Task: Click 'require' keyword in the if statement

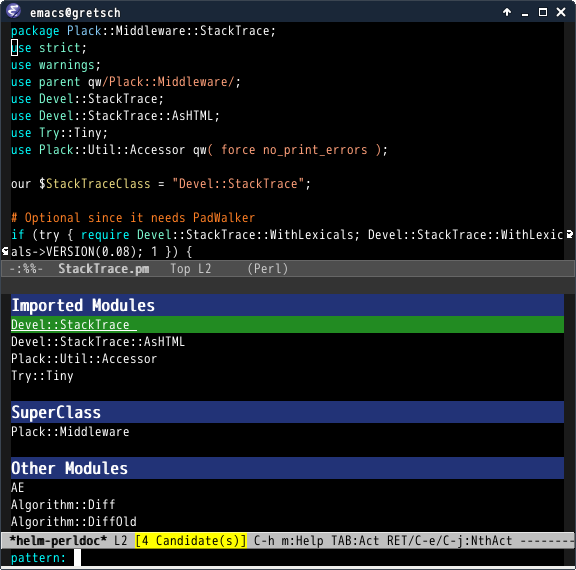Action: pyautogui.click(x=105, y=235)
